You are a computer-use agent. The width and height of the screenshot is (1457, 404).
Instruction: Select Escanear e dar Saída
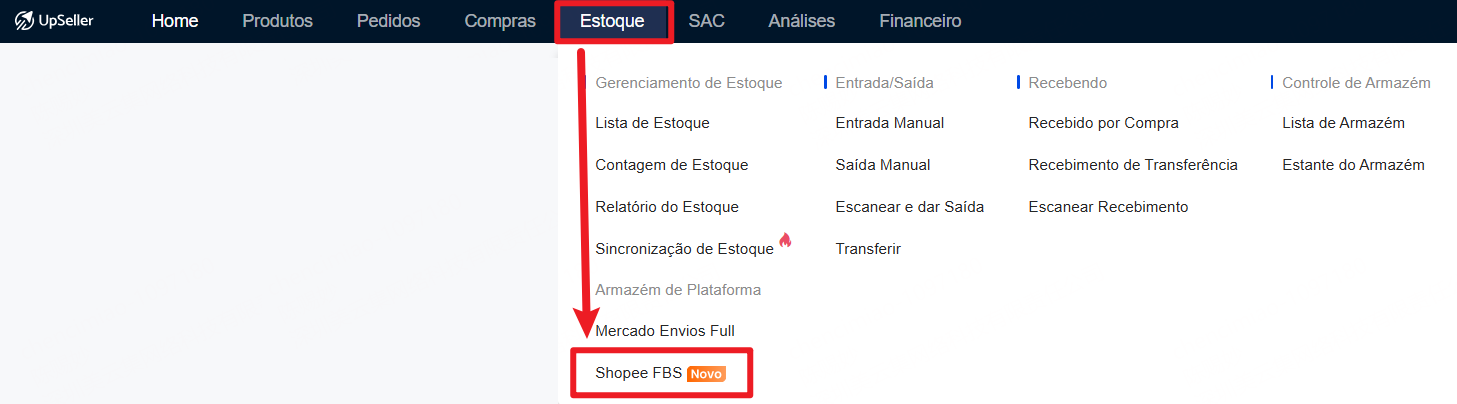point(910,207)
